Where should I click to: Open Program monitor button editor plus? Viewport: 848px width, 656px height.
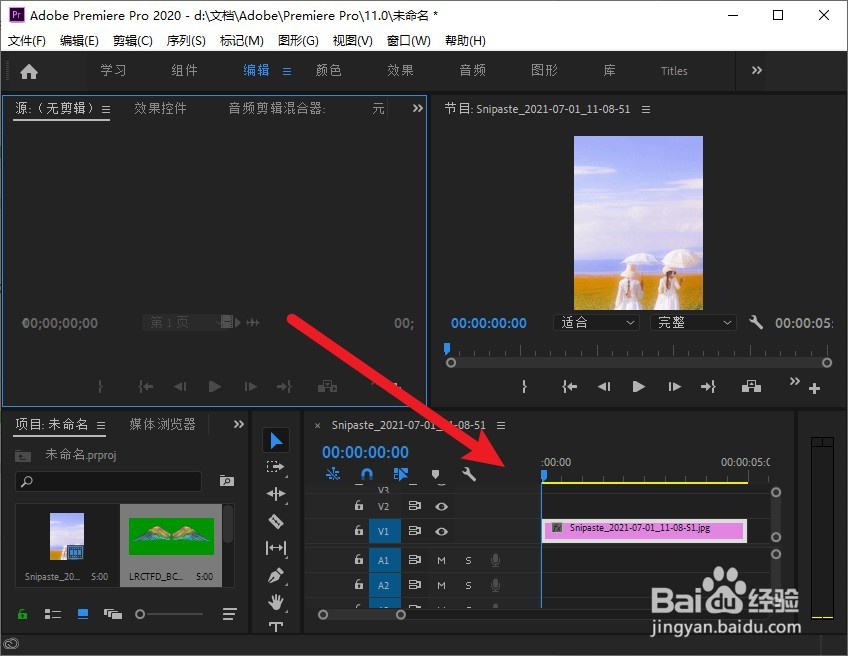click(x=814, y=388)
